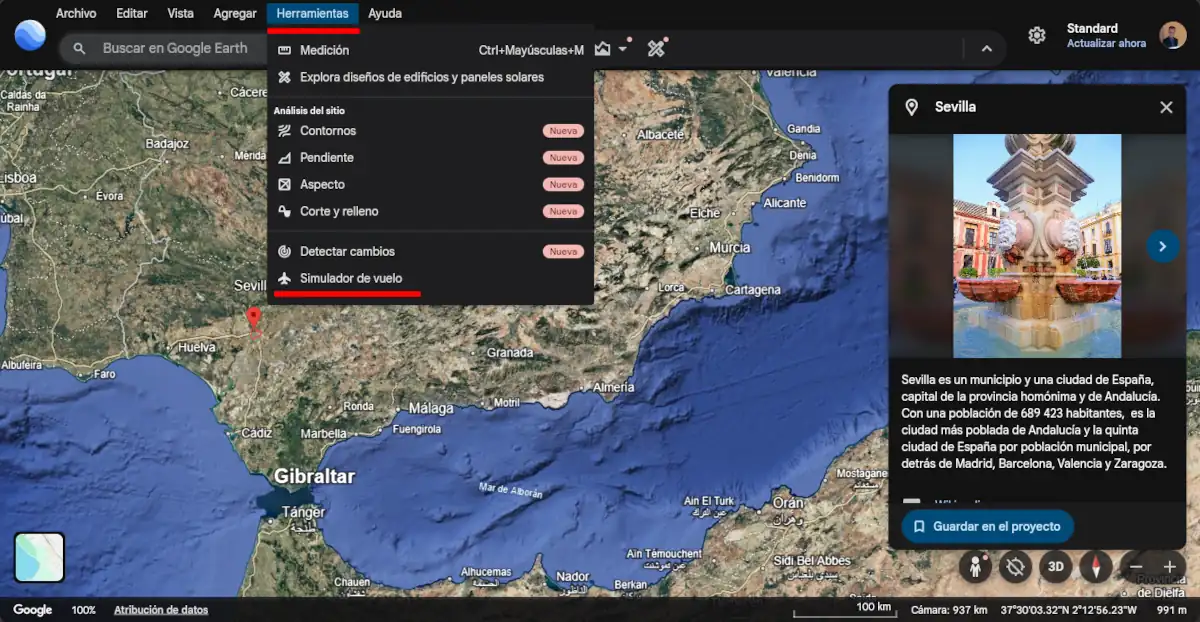Choose the Aspecto menu entry
This screenshot has width=1200, height=622.
click(x=431, y=185)
